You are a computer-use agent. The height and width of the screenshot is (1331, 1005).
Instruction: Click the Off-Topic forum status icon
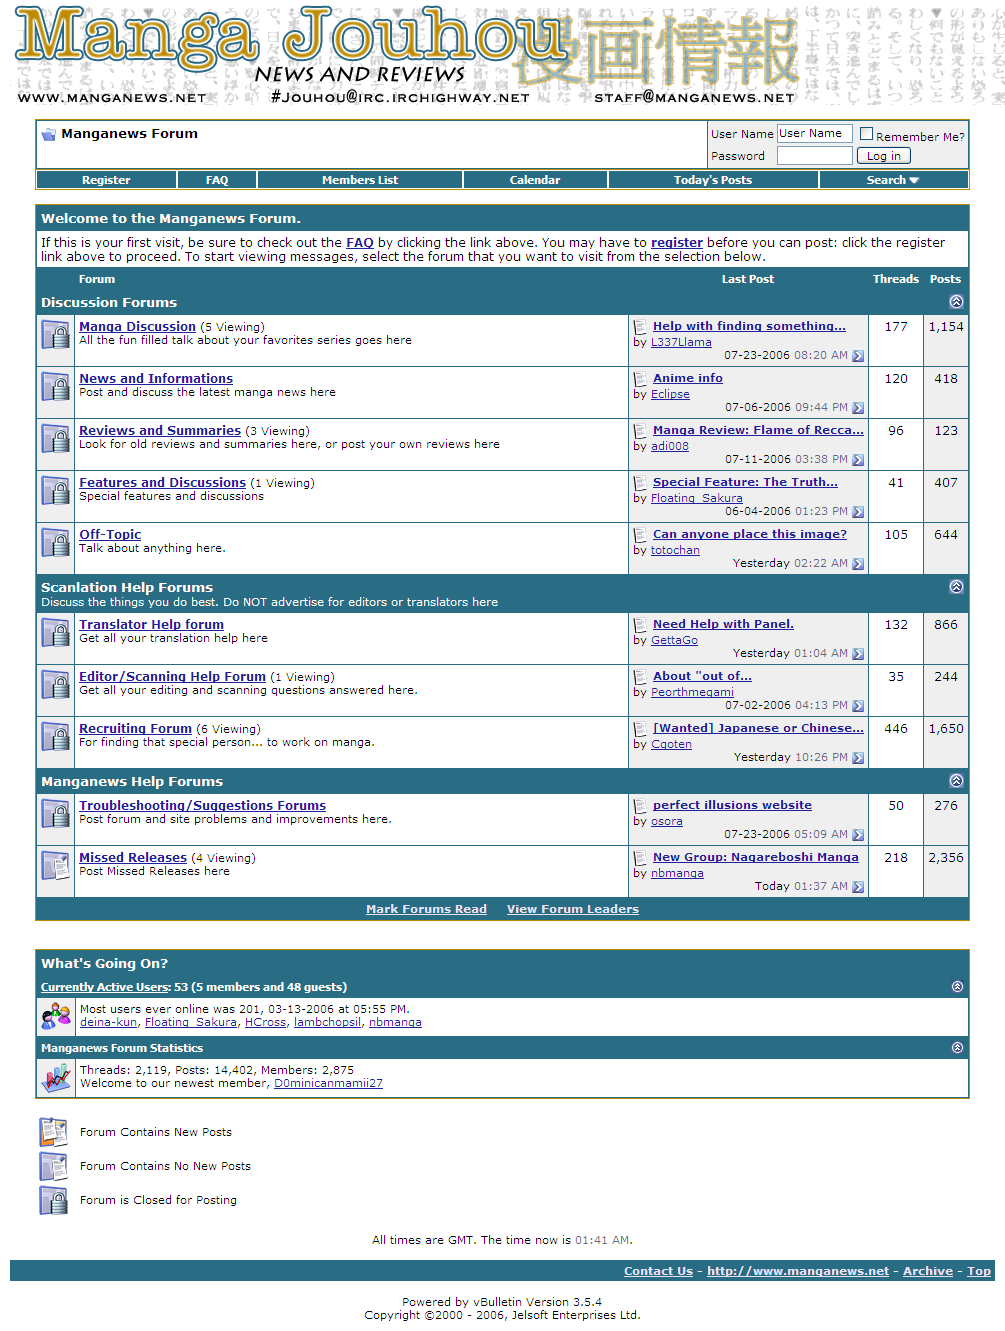click(x=55, y=542)
